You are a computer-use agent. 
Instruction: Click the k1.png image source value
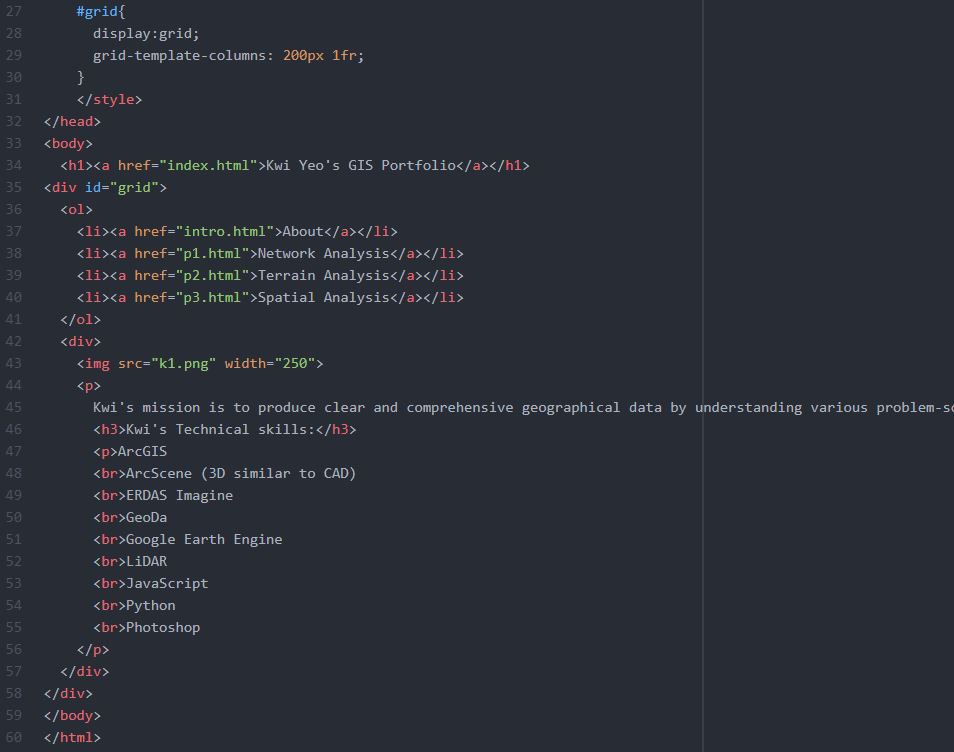182,363
